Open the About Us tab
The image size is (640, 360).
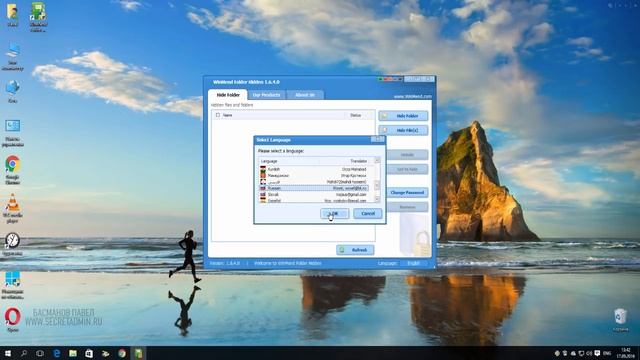304,95
